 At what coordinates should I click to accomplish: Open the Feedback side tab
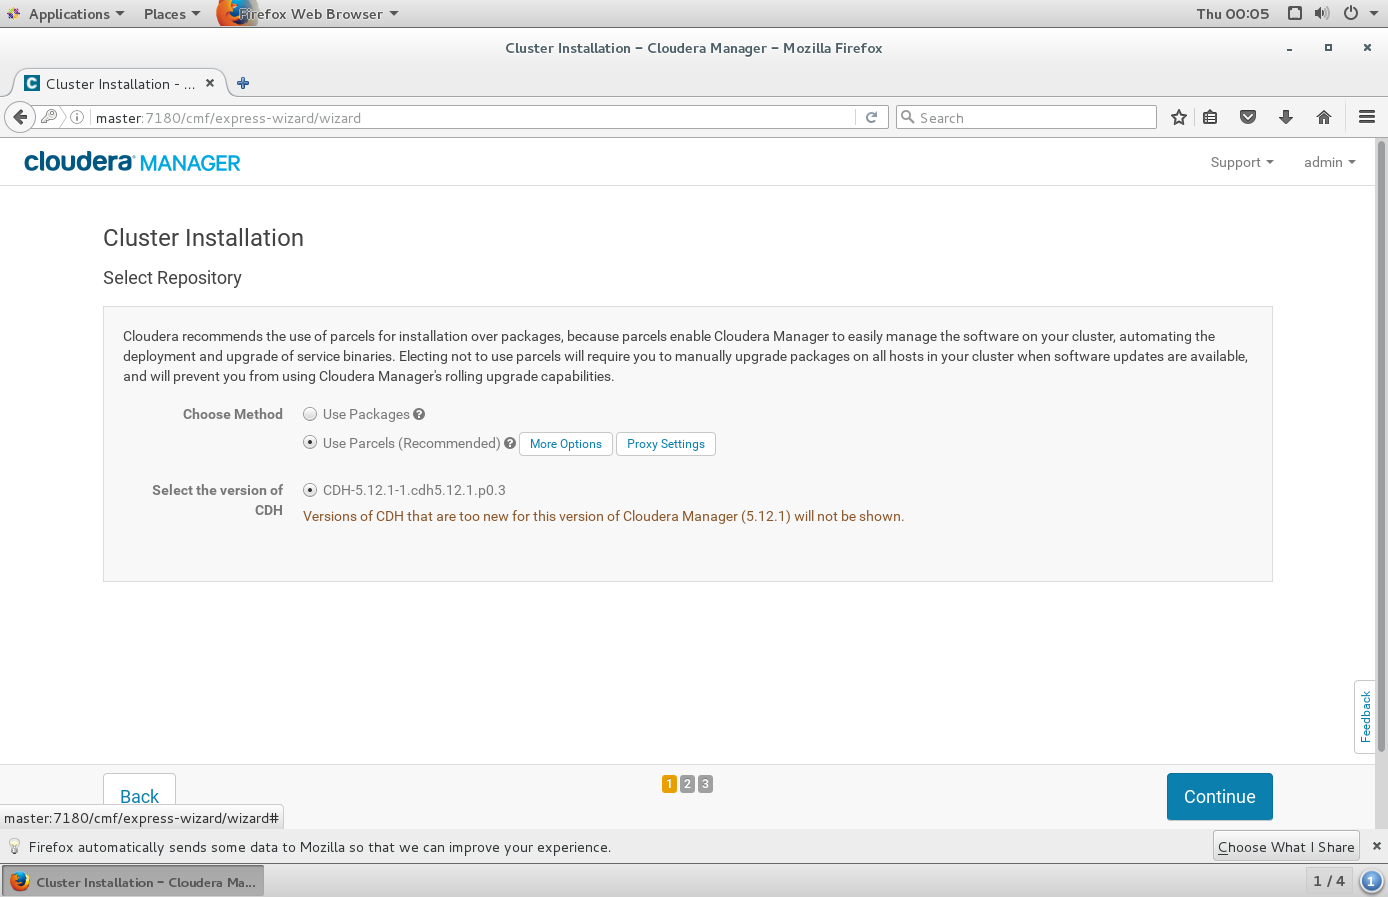1365,717
